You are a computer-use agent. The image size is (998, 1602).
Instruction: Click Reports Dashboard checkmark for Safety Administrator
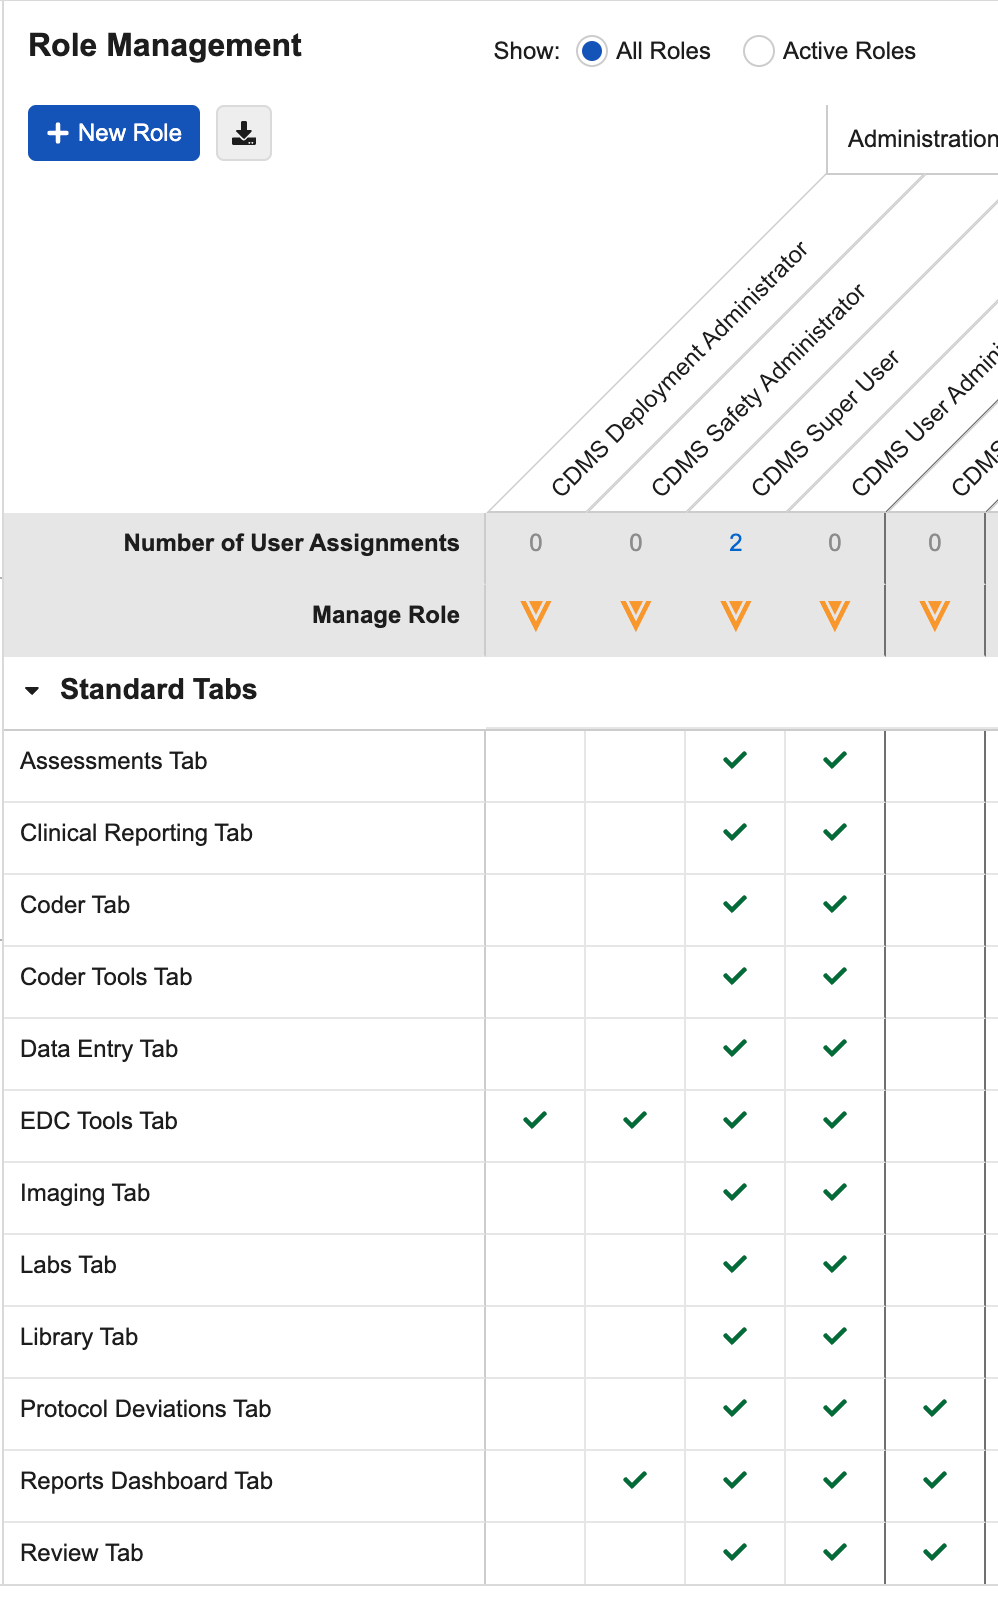pos(635,1480)
